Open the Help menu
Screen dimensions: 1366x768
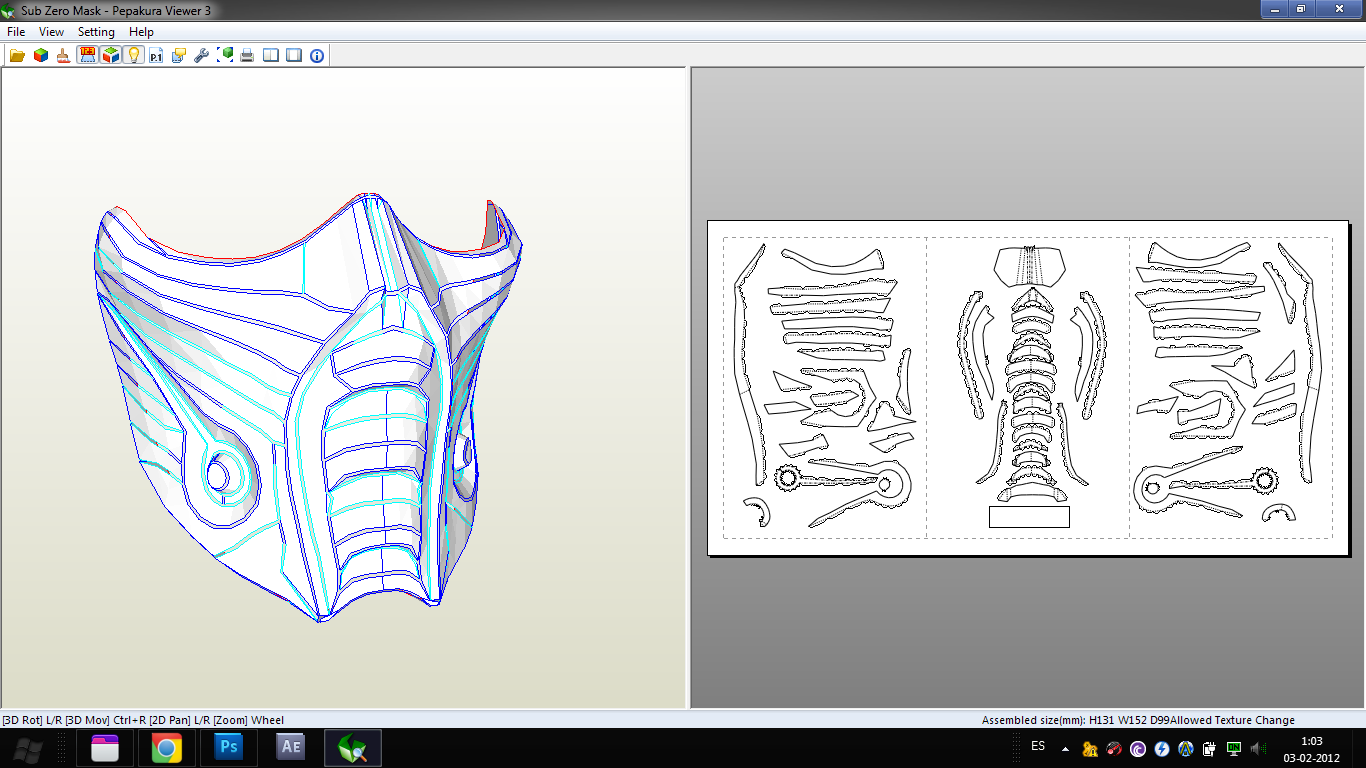(141, 32)
